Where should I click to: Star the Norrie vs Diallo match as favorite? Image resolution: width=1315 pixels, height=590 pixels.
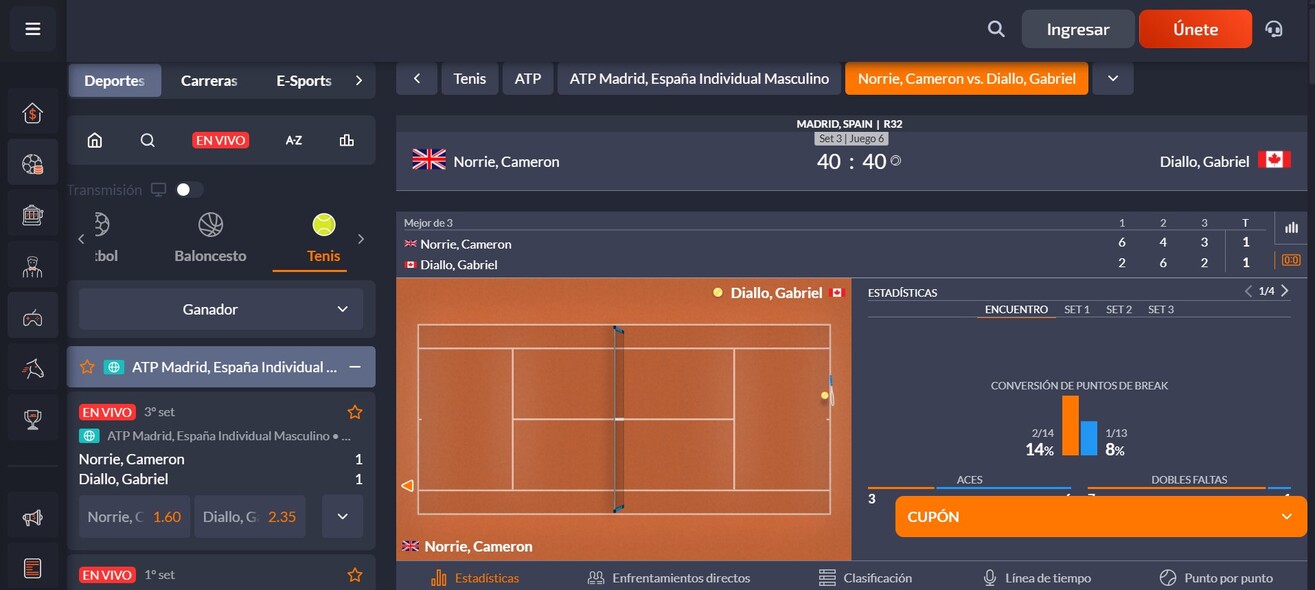coord(354,411)
